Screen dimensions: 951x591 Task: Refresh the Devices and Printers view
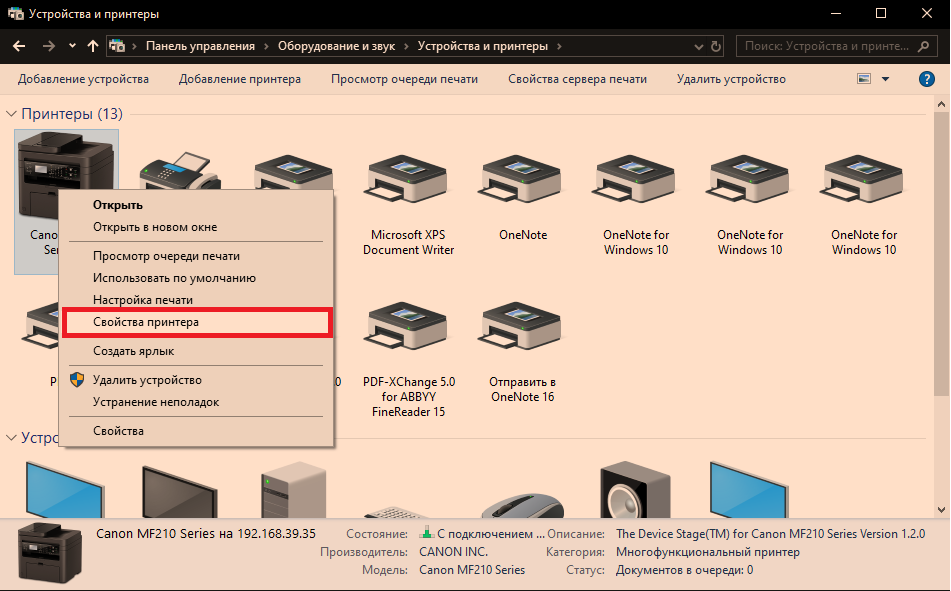716,46
